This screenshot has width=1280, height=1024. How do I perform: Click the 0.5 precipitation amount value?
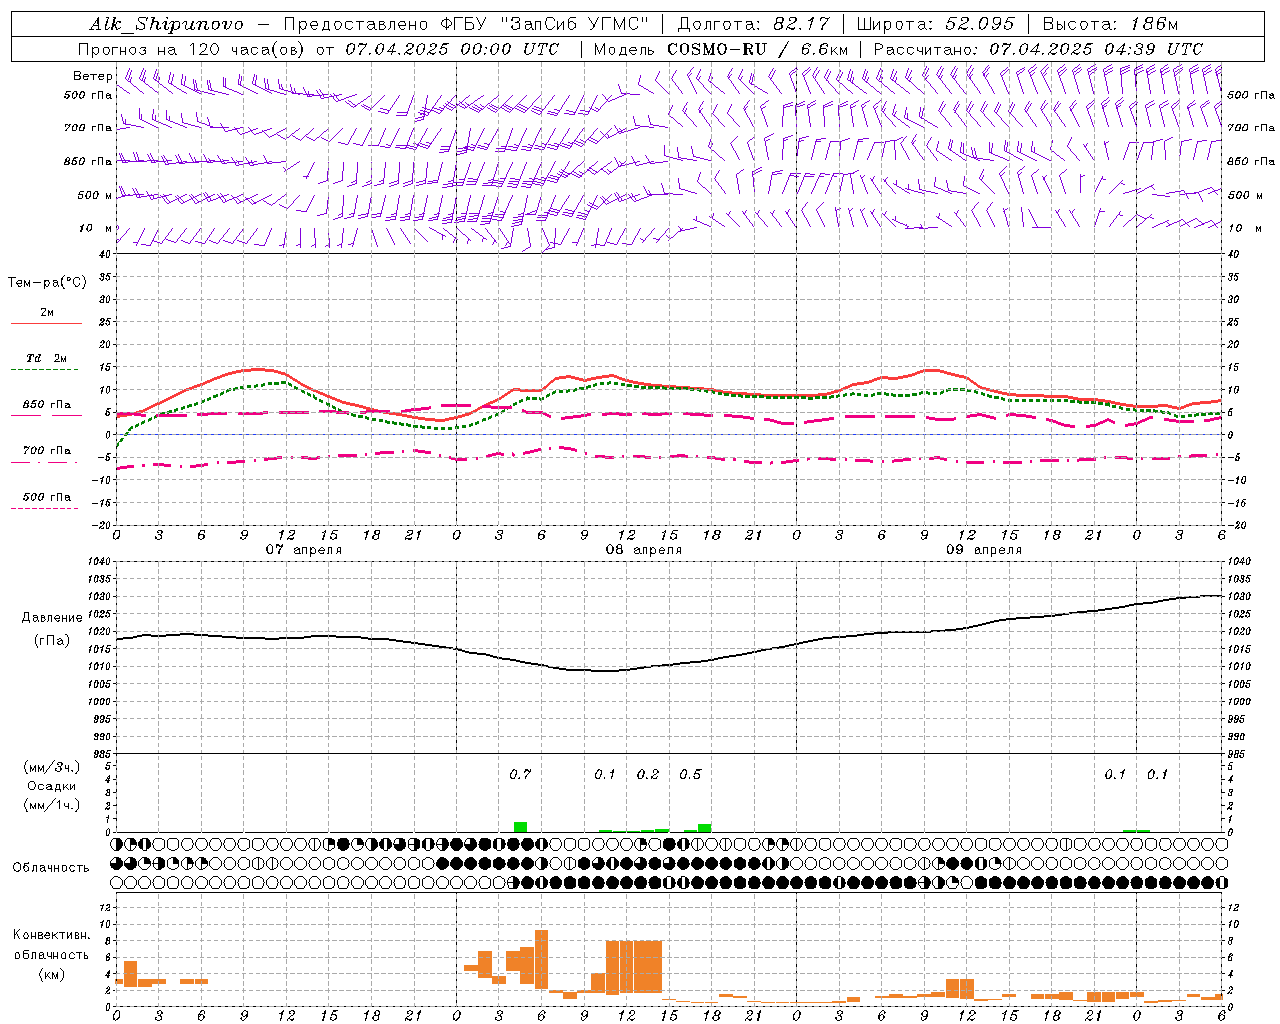[690, 775]
